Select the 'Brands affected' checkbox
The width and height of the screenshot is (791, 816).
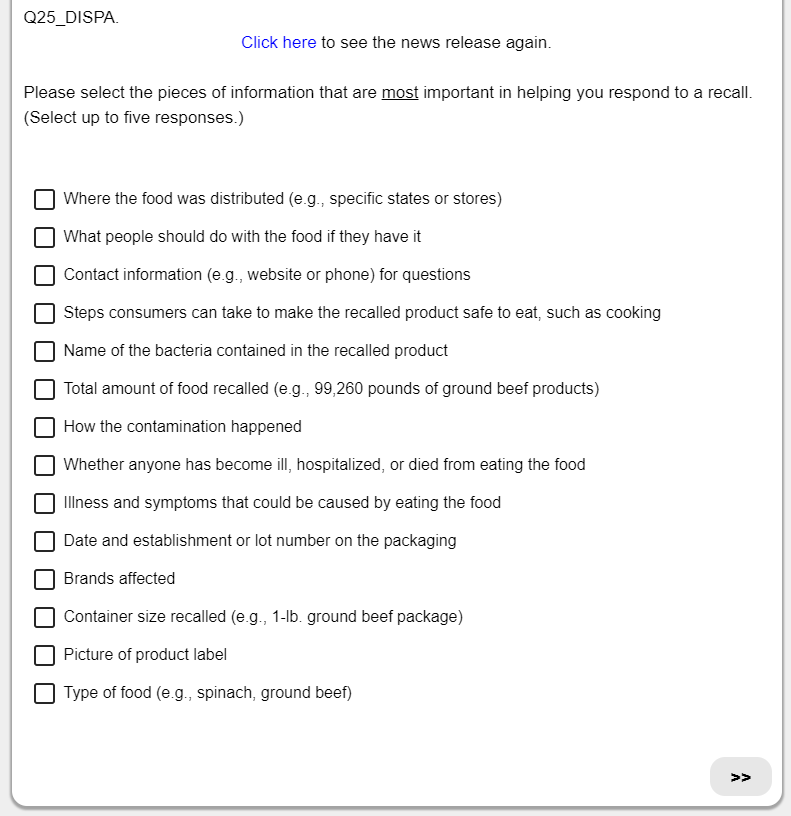45,579
